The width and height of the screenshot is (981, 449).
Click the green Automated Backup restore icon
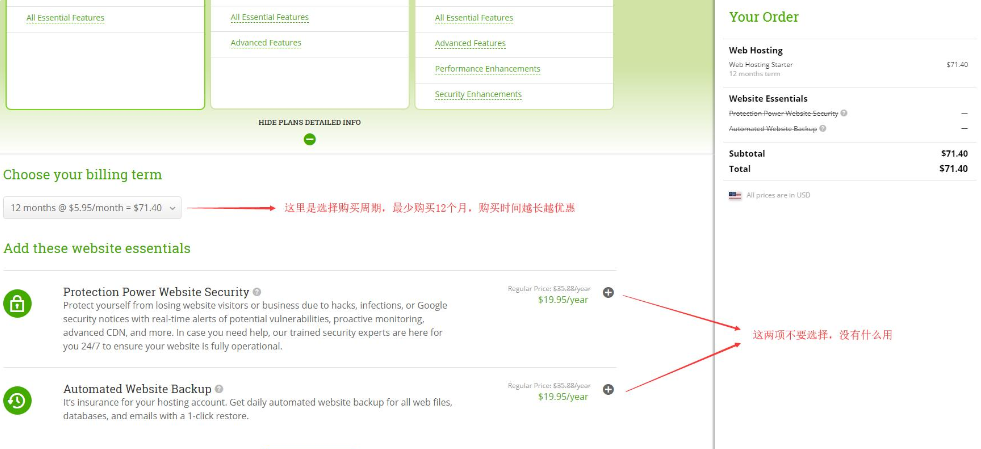pos(17,400)
